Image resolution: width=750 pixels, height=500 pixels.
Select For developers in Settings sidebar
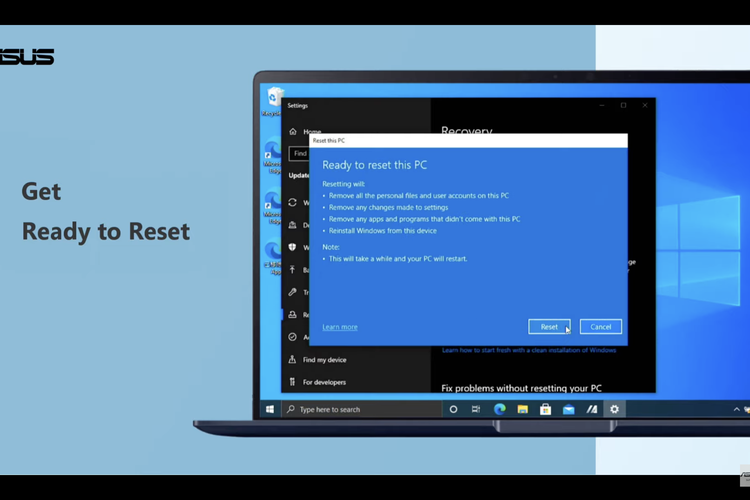(324, 382)
